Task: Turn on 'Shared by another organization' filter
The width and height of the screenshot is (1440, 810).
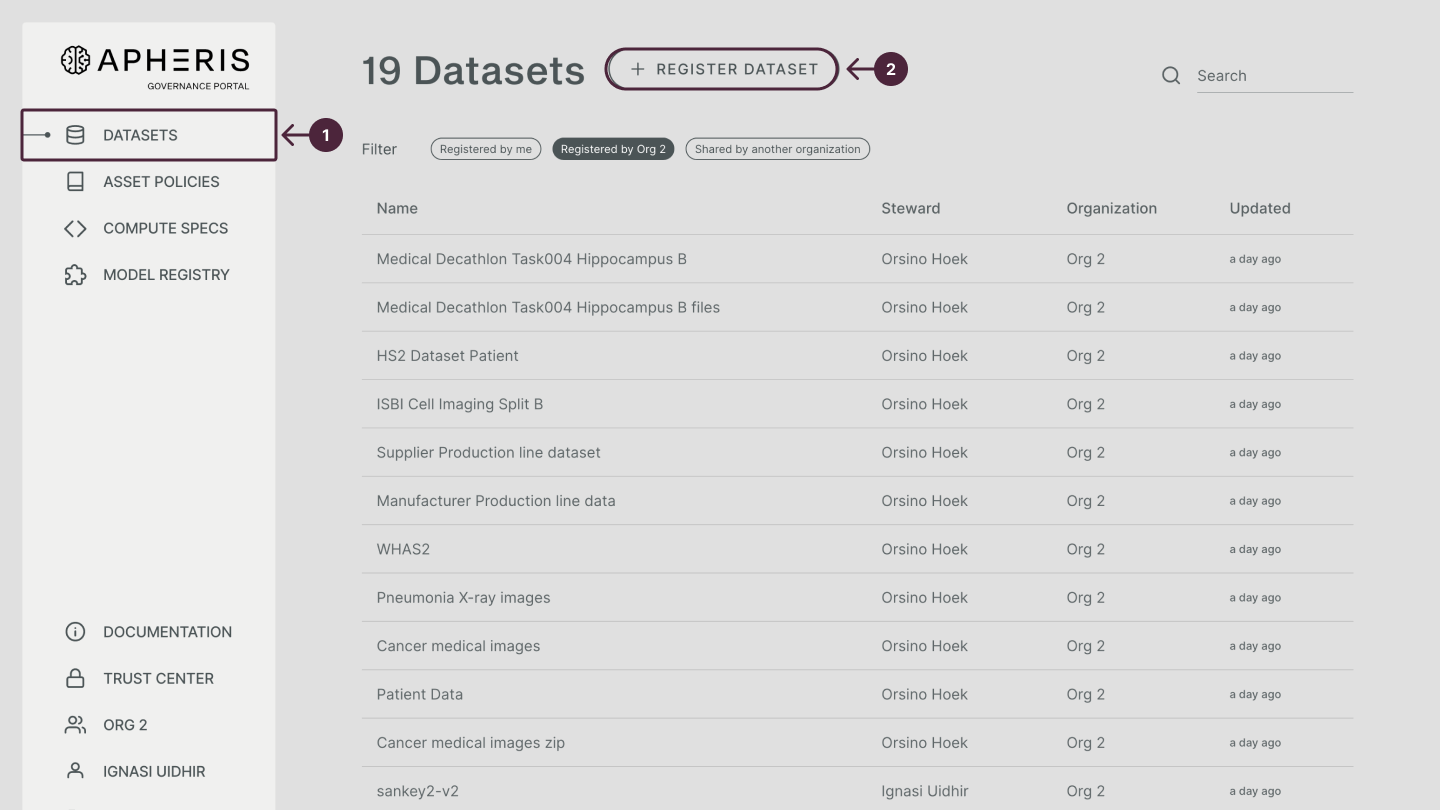Action: [x=777, y=148]
